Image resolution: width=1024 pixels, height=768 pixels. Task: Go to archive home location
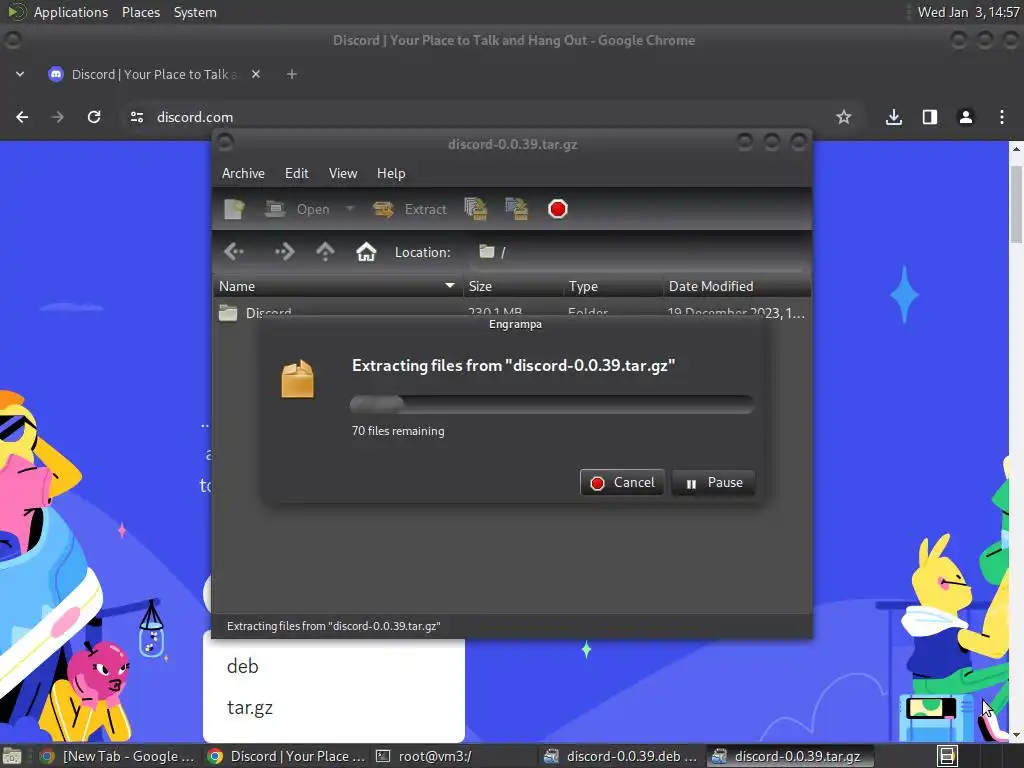(366, 252)
